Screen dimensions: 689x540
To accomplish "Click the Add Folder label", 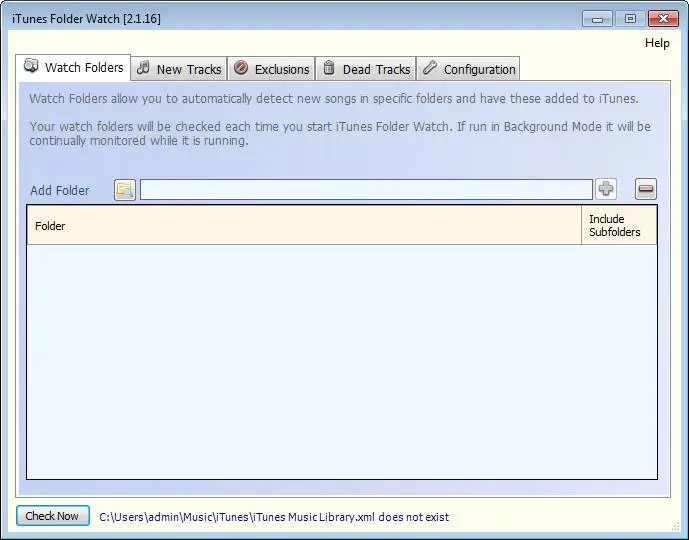I will (x=60, y=190).
